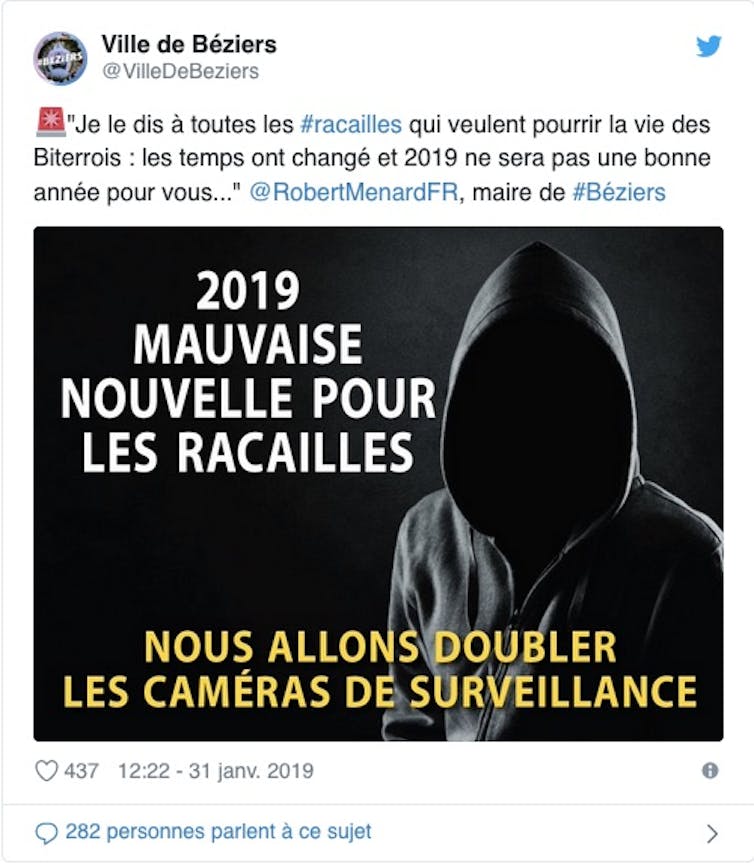This screenshot has width=754, height=864.
Task: Click the Twitter bird logo
Action: [x=708, y=46]
